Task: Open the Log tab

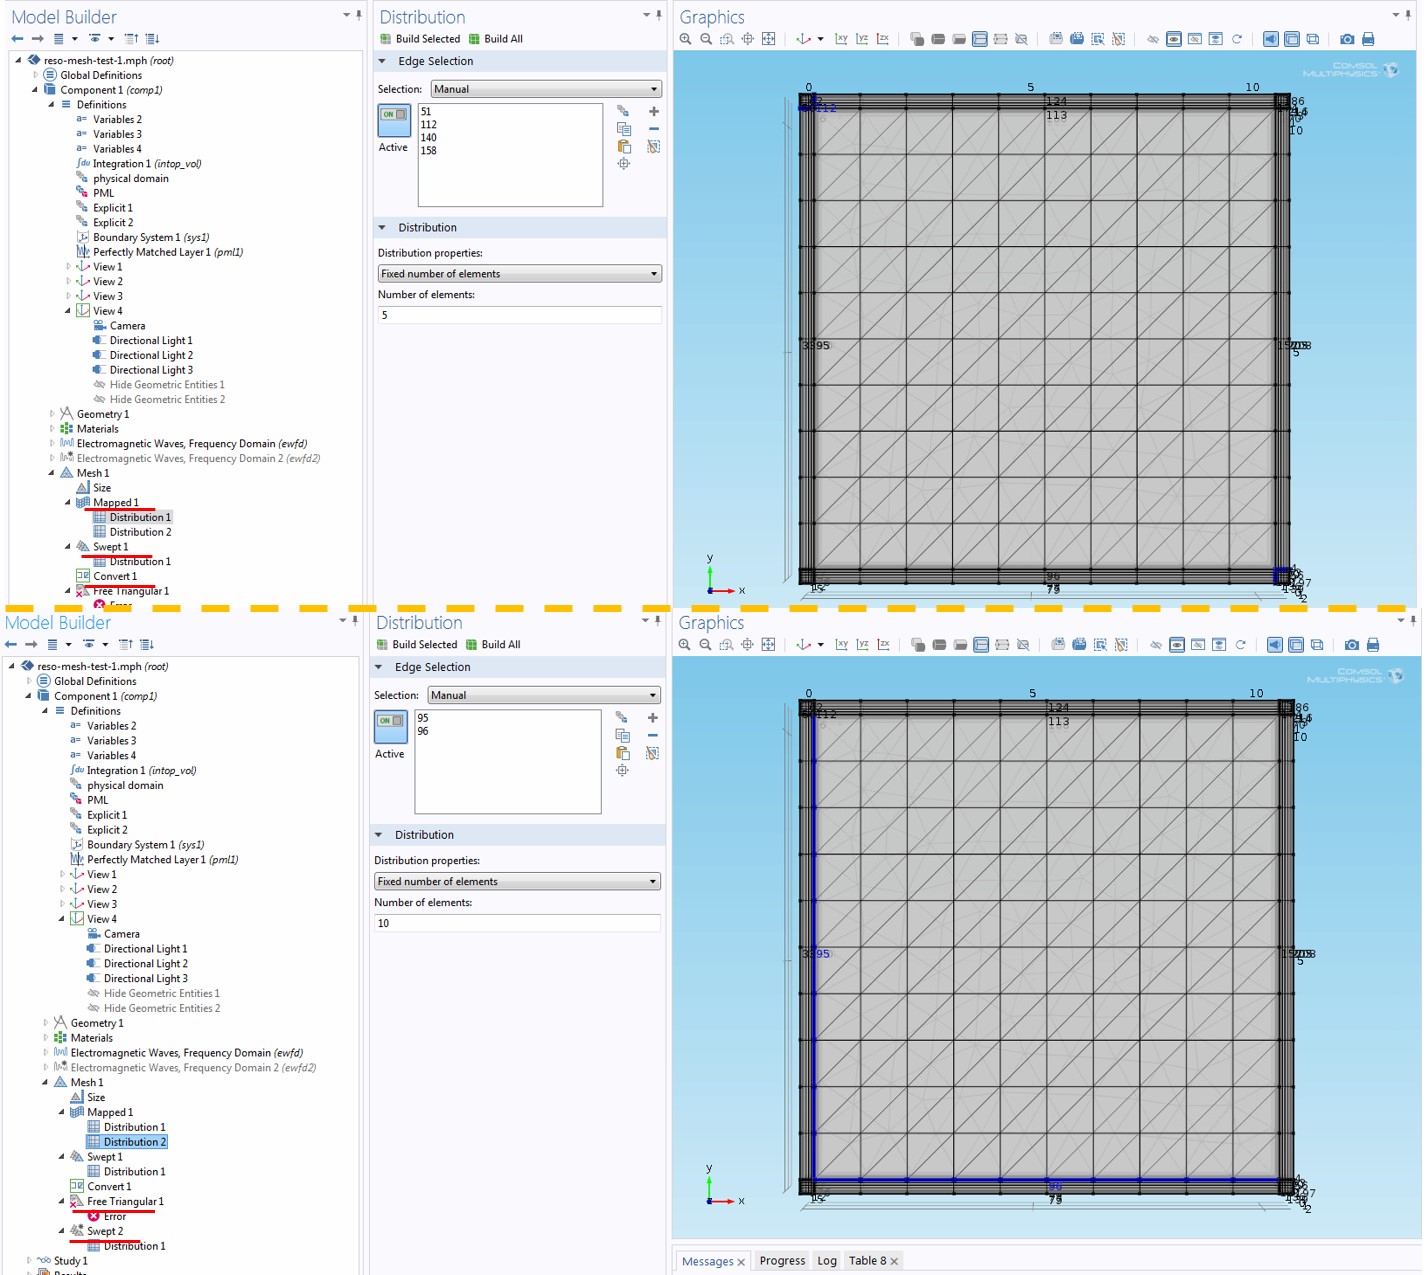Action: click(x=826, y=1261)
